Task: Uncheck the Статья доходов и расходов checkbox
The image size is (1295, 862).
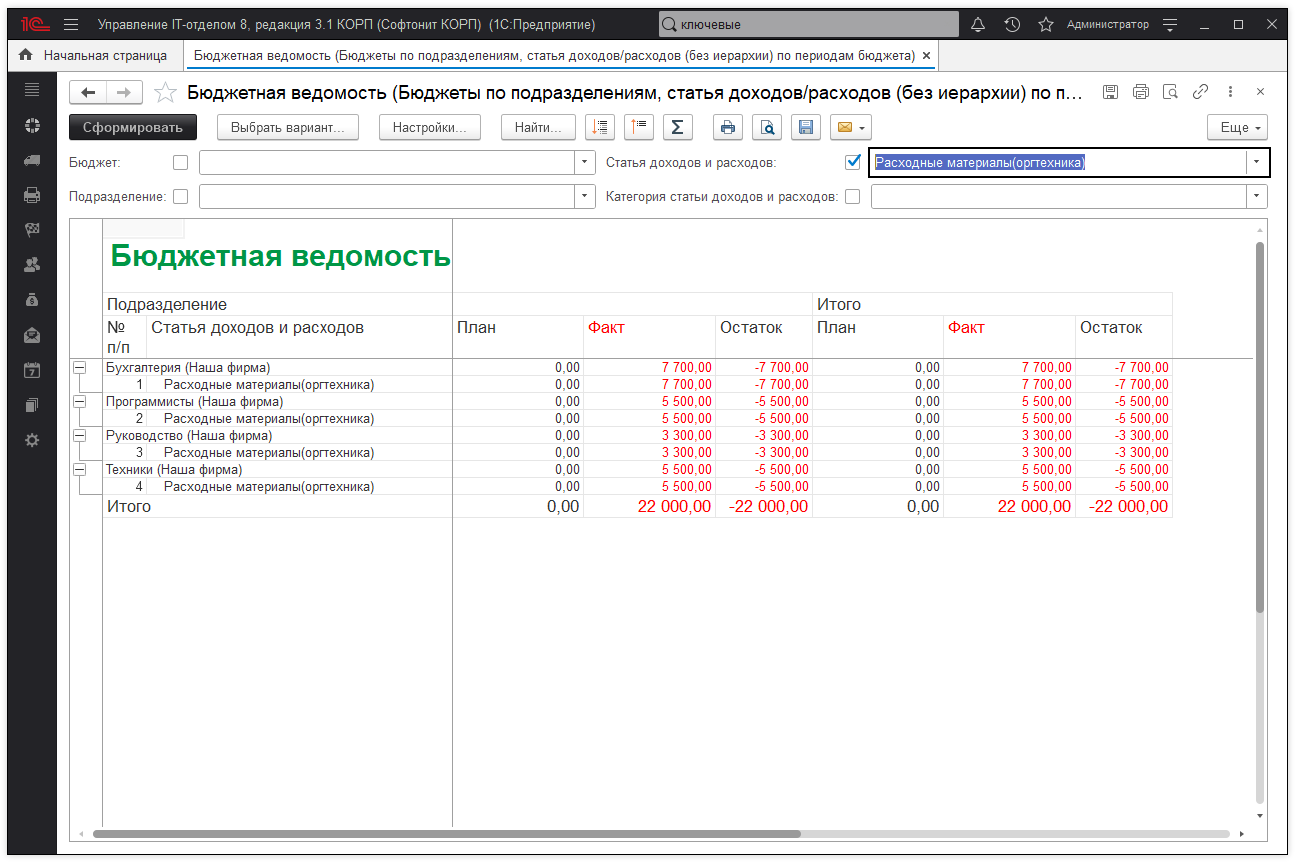Action: (853, 162)
